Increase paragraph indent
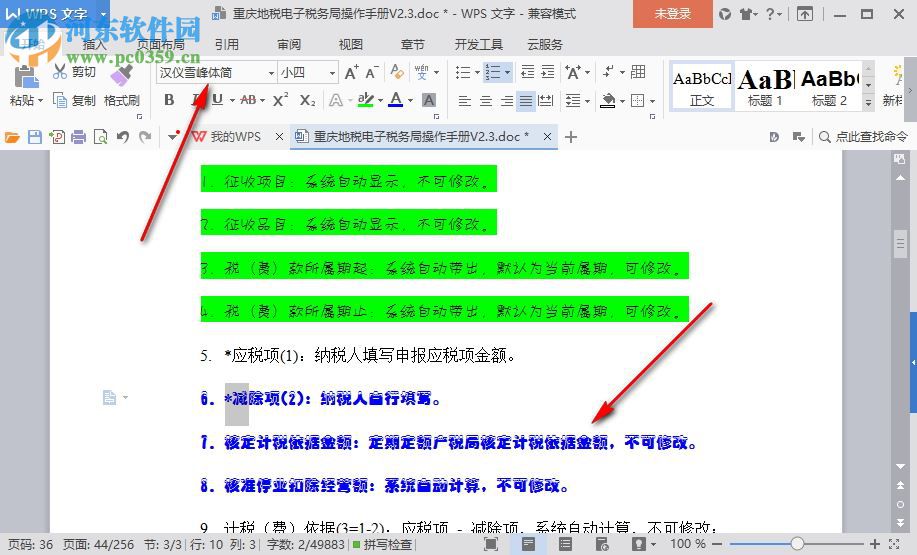This screenshot has height=555, width=917. 548,72
